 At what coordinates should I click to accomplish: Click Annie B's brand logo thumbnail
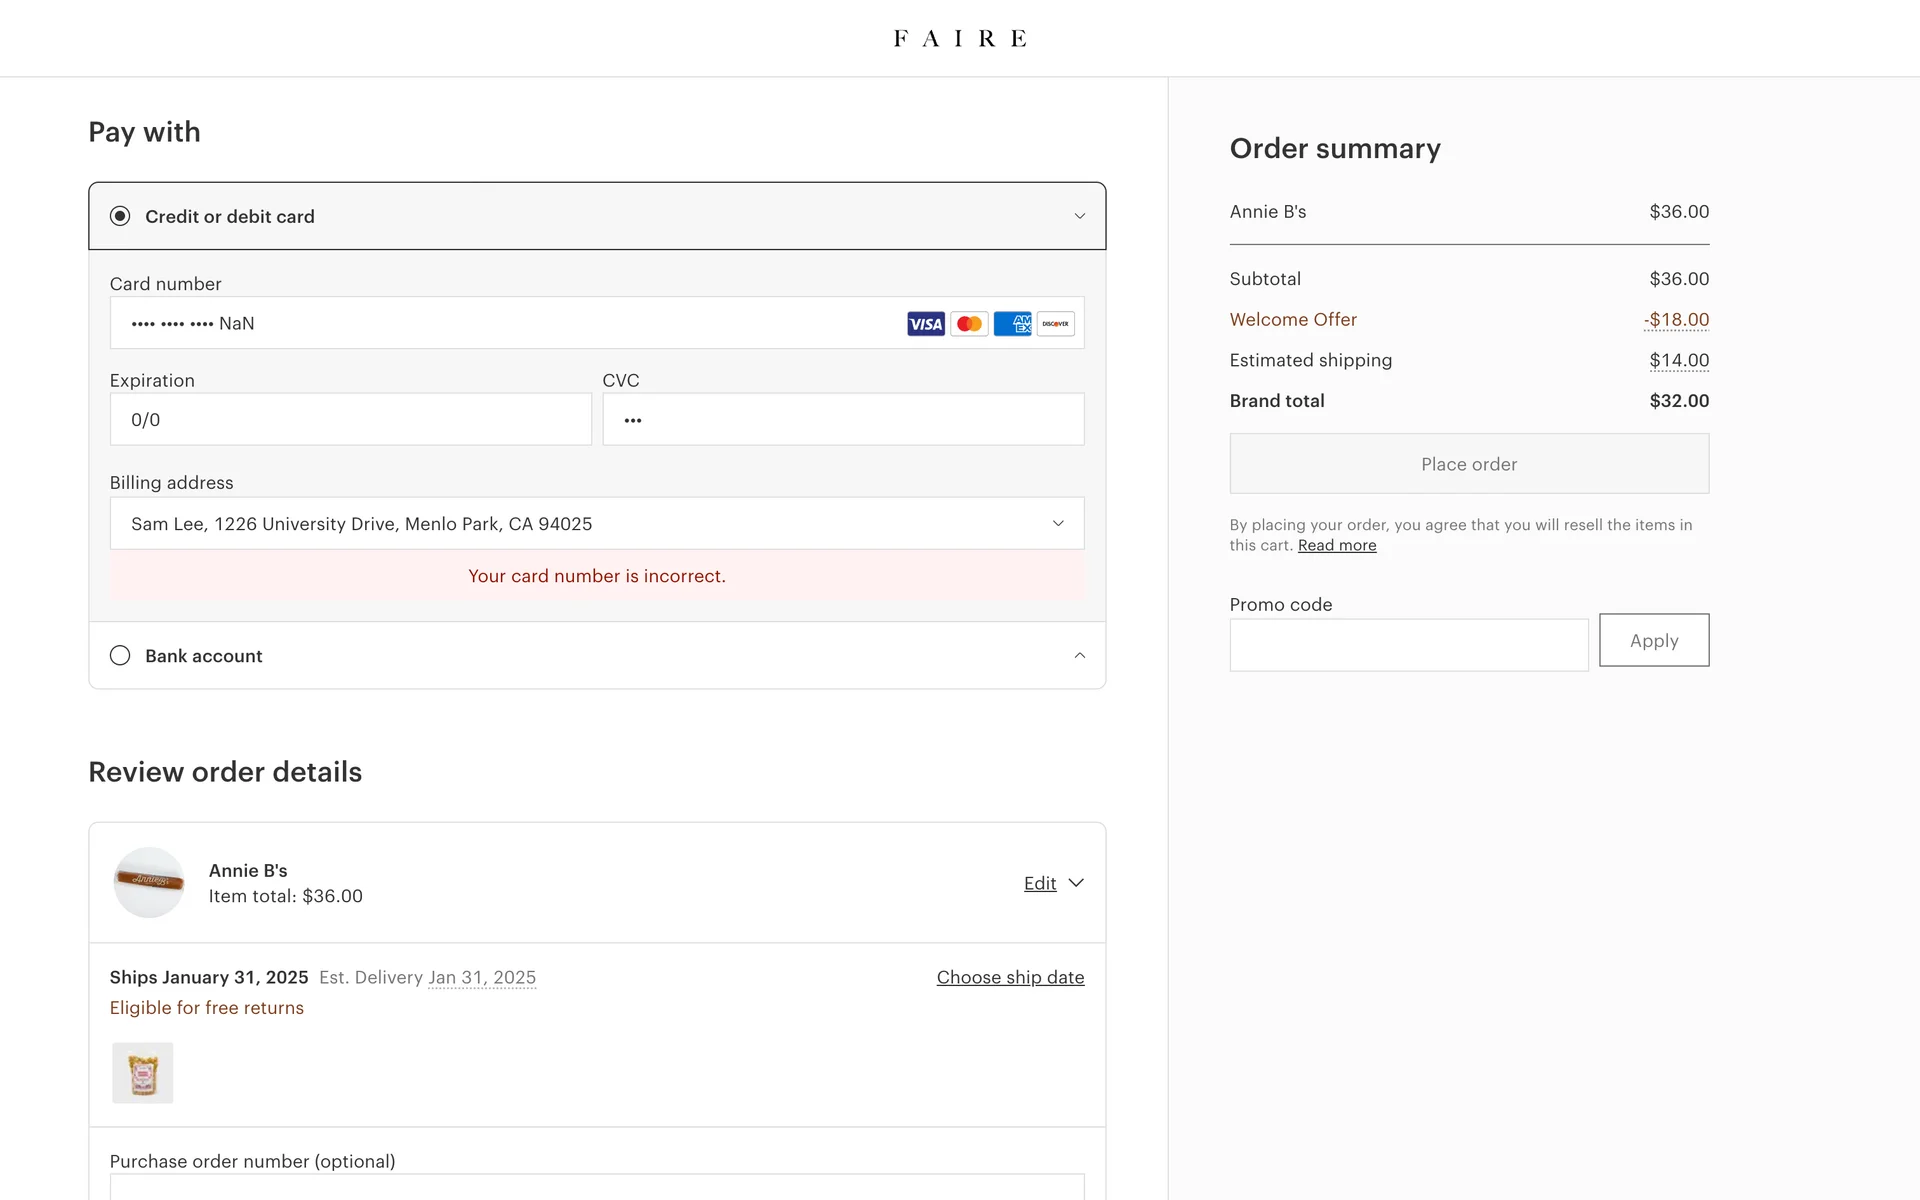click(x=149, y=882)
